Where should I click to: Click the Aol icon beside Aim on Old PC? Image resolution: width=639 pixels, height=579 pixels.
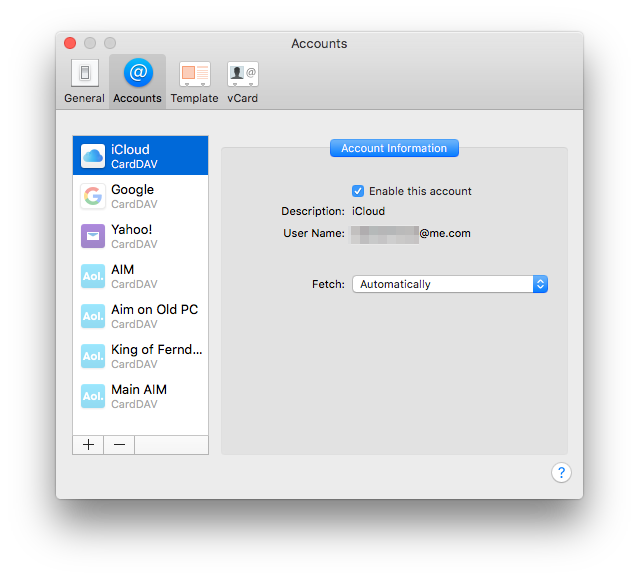click(x=93, y=316)
